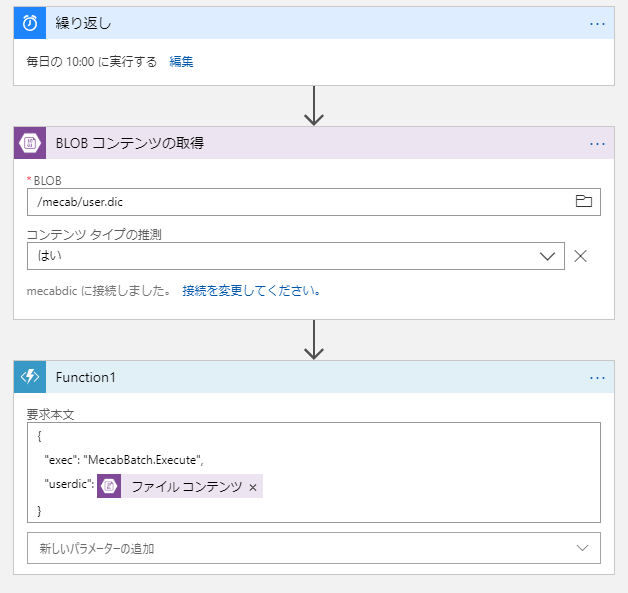Open ellipsis menu for the BLOB step
628x593 pixels.
598,143
